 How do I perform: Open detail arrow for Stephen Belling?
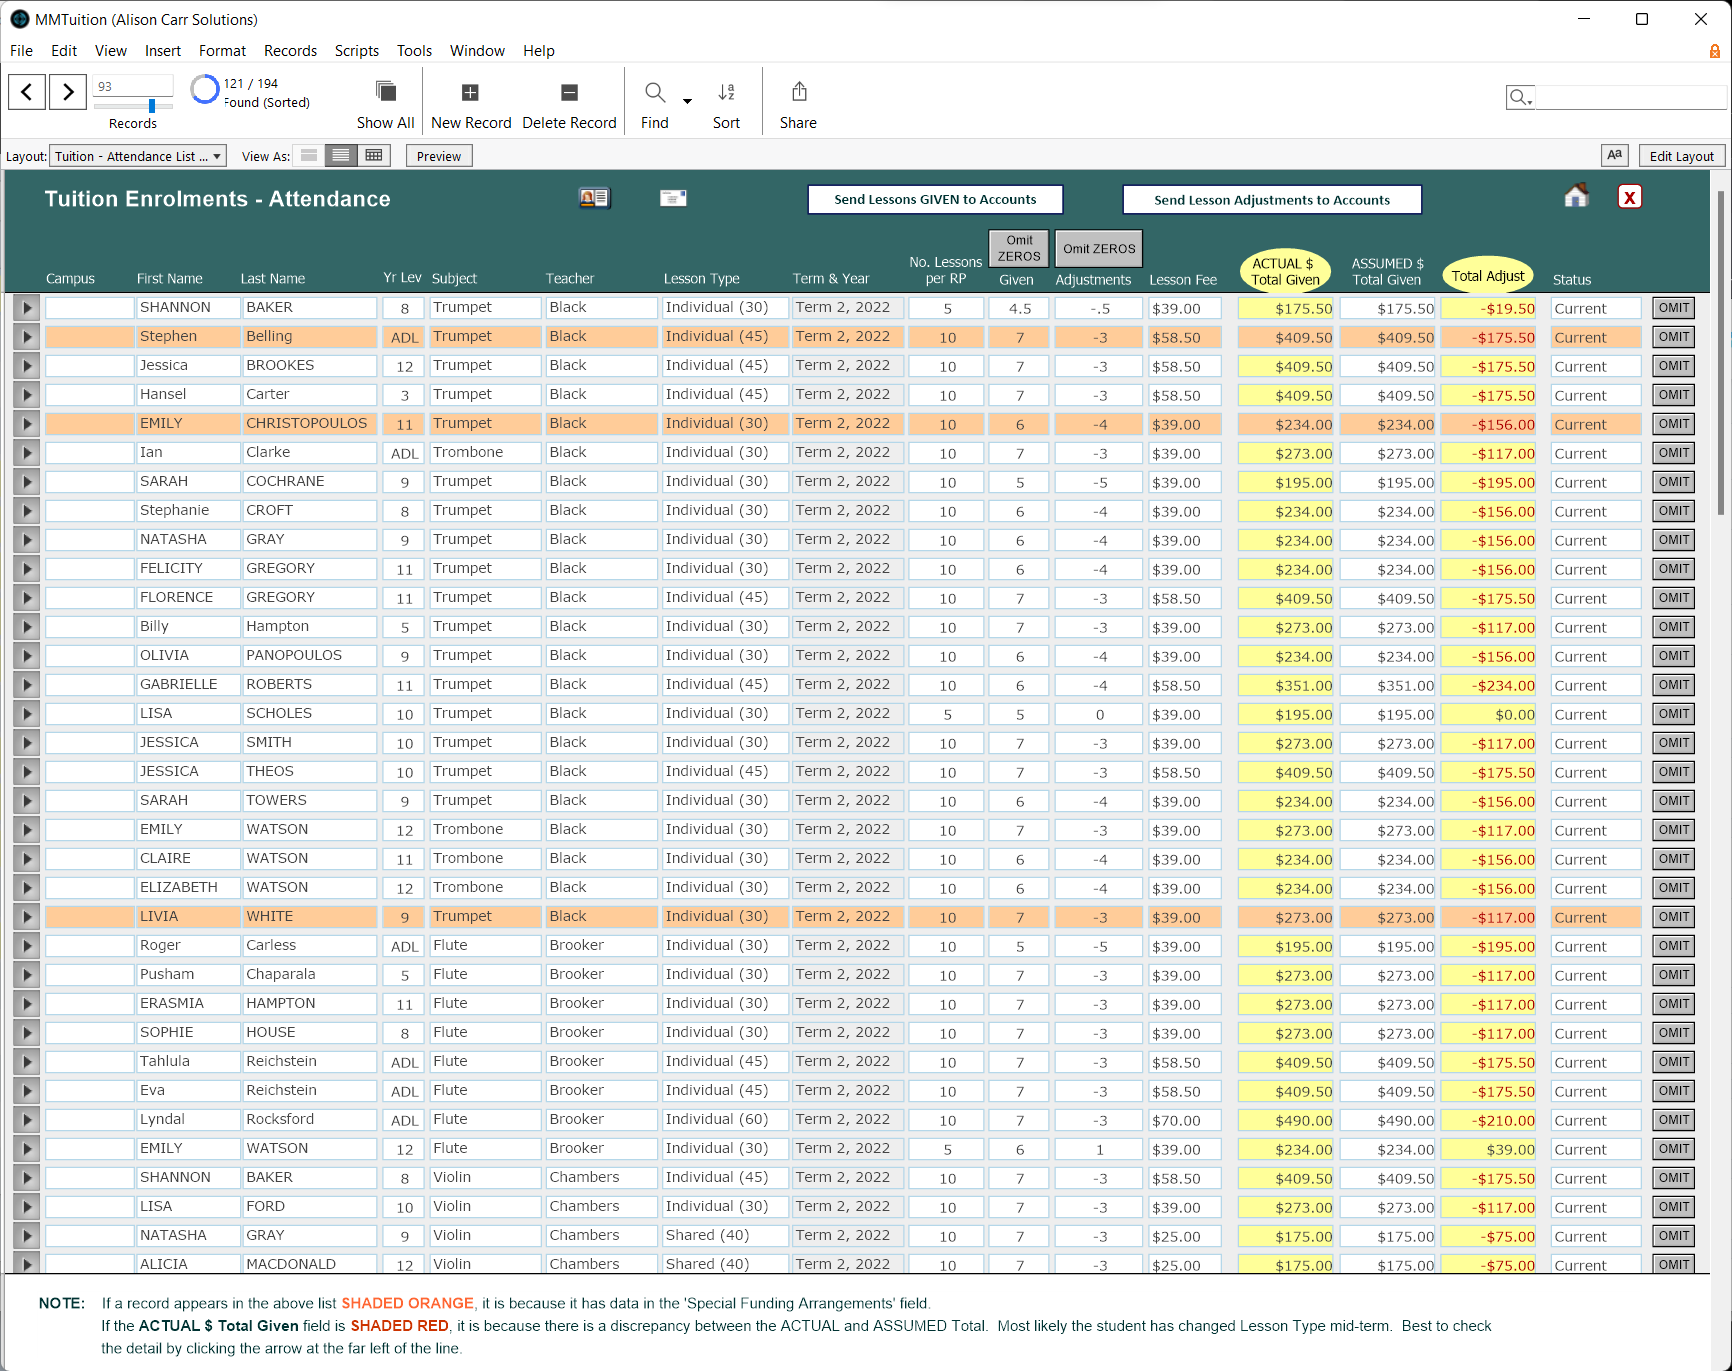point(26,337)
